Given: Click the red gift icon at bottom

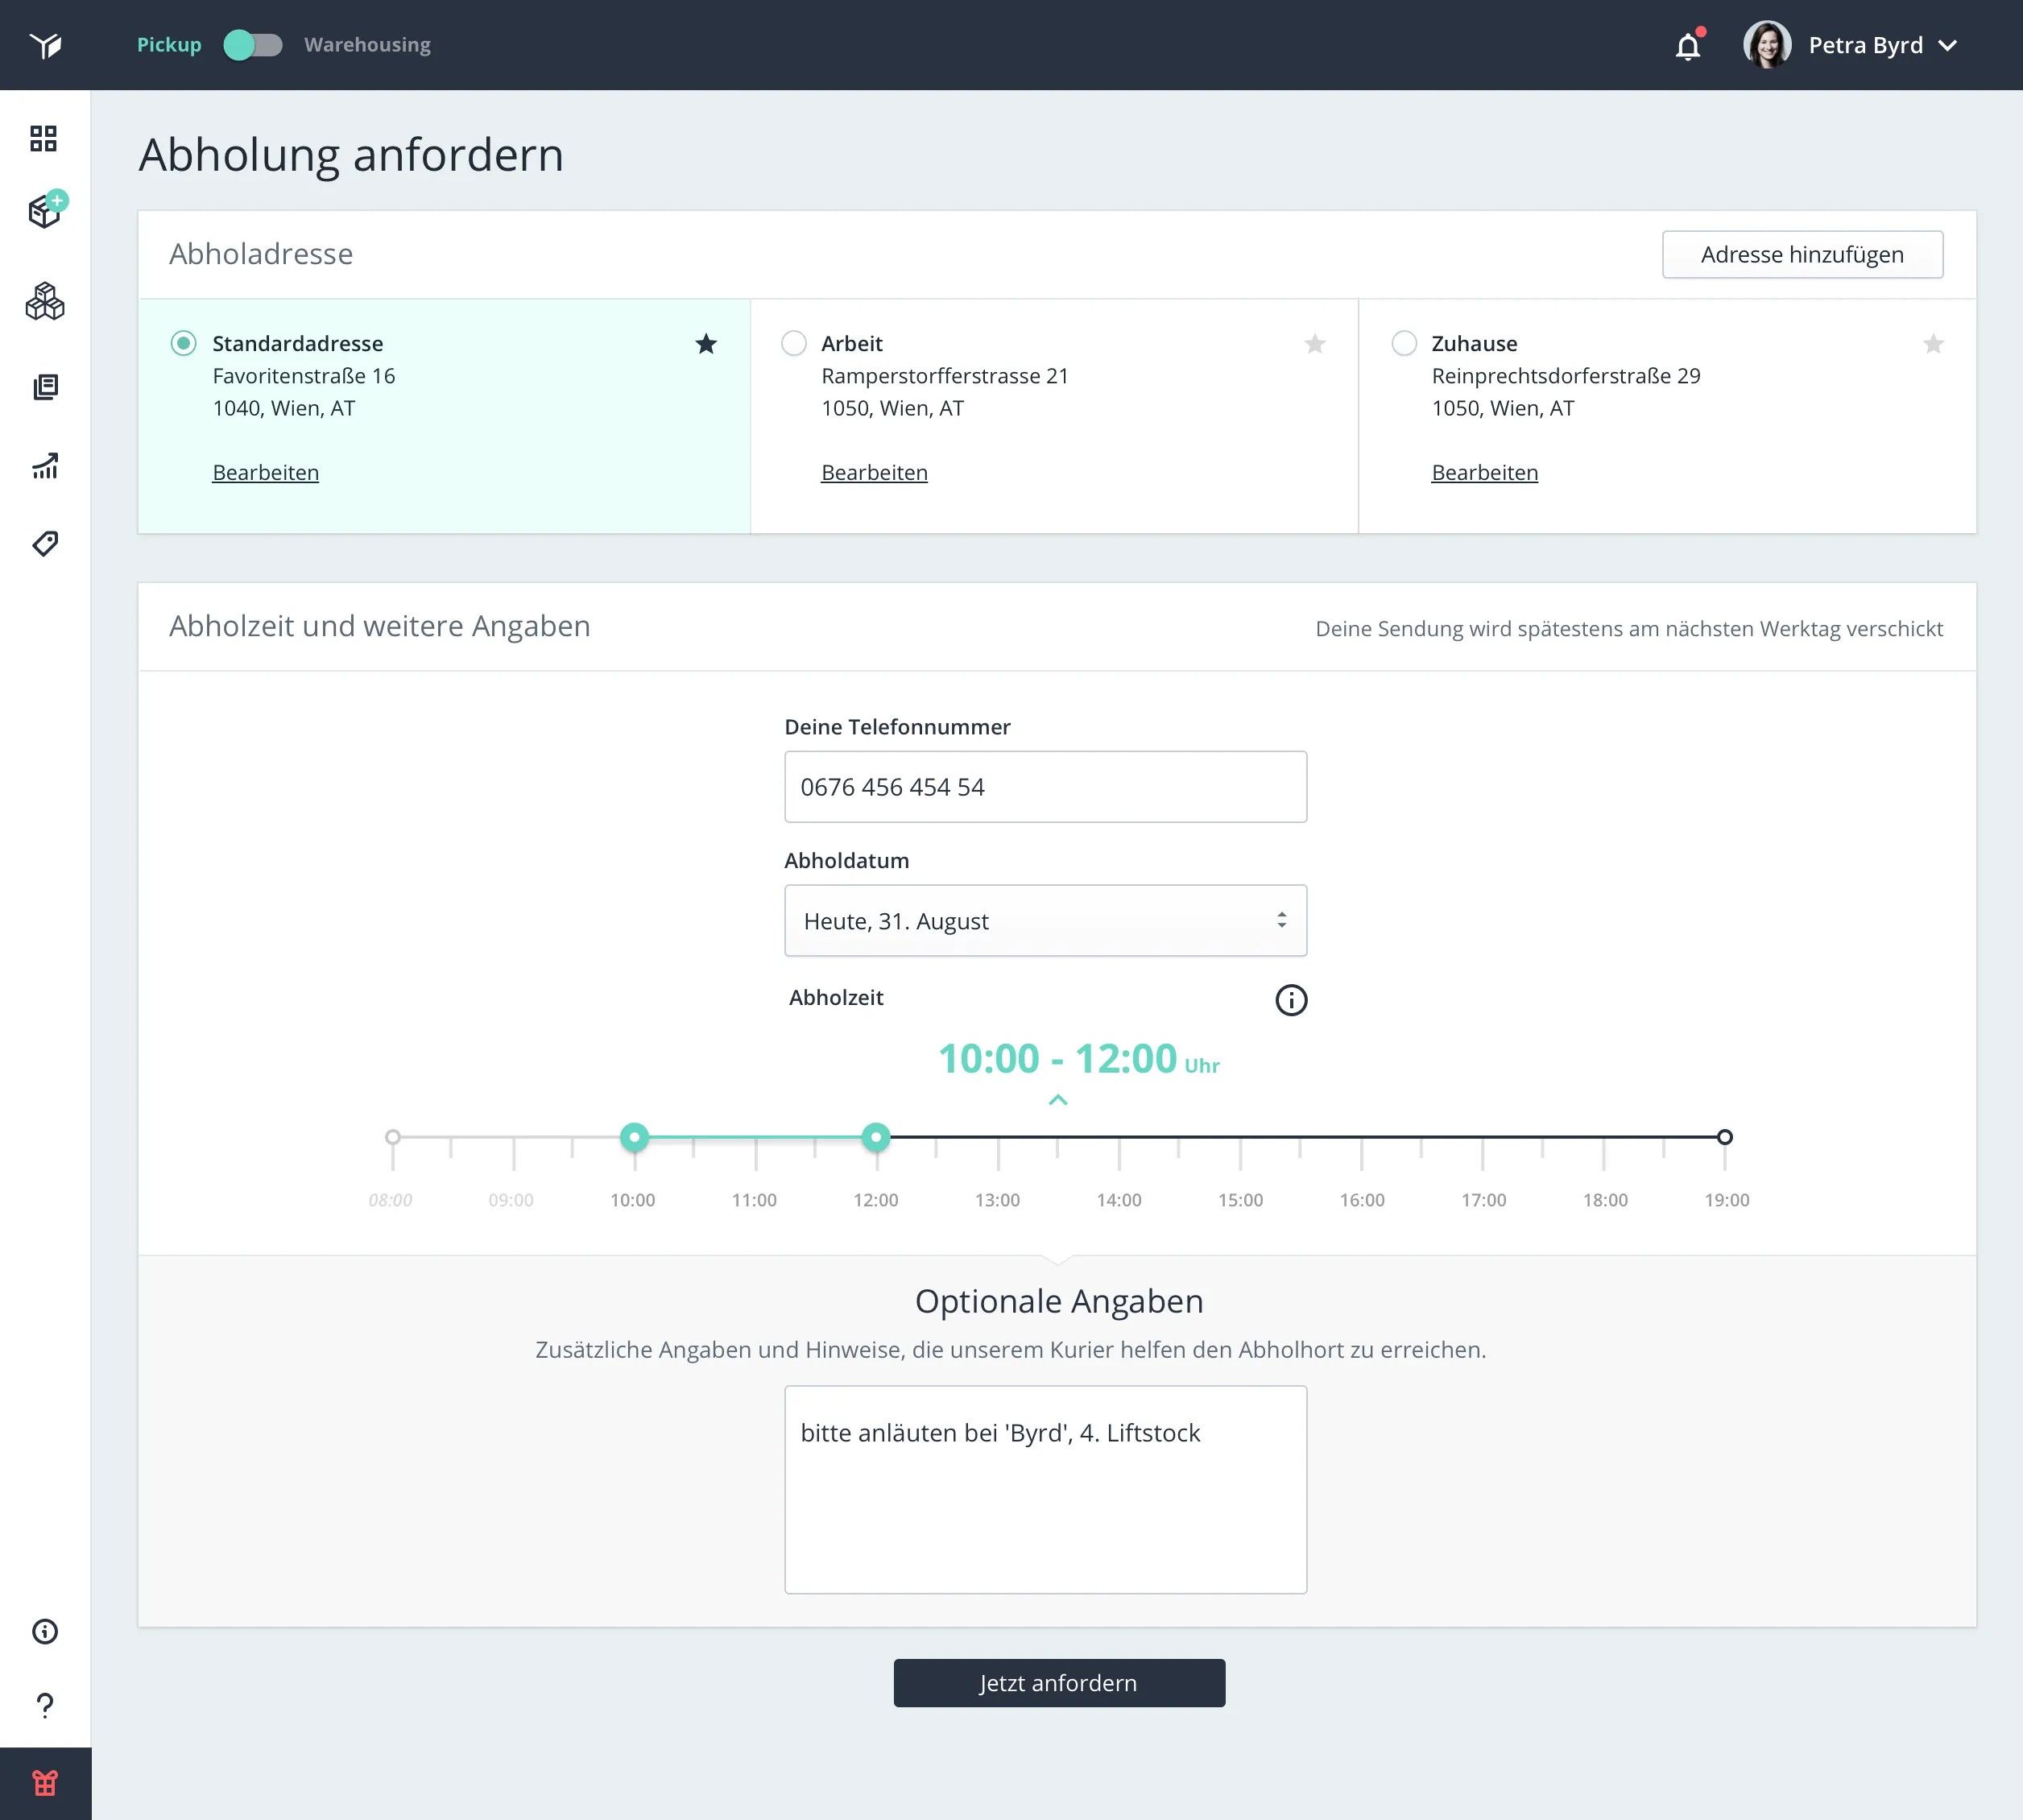Looking at the screenshot, I should click(x=45, y=1783).
